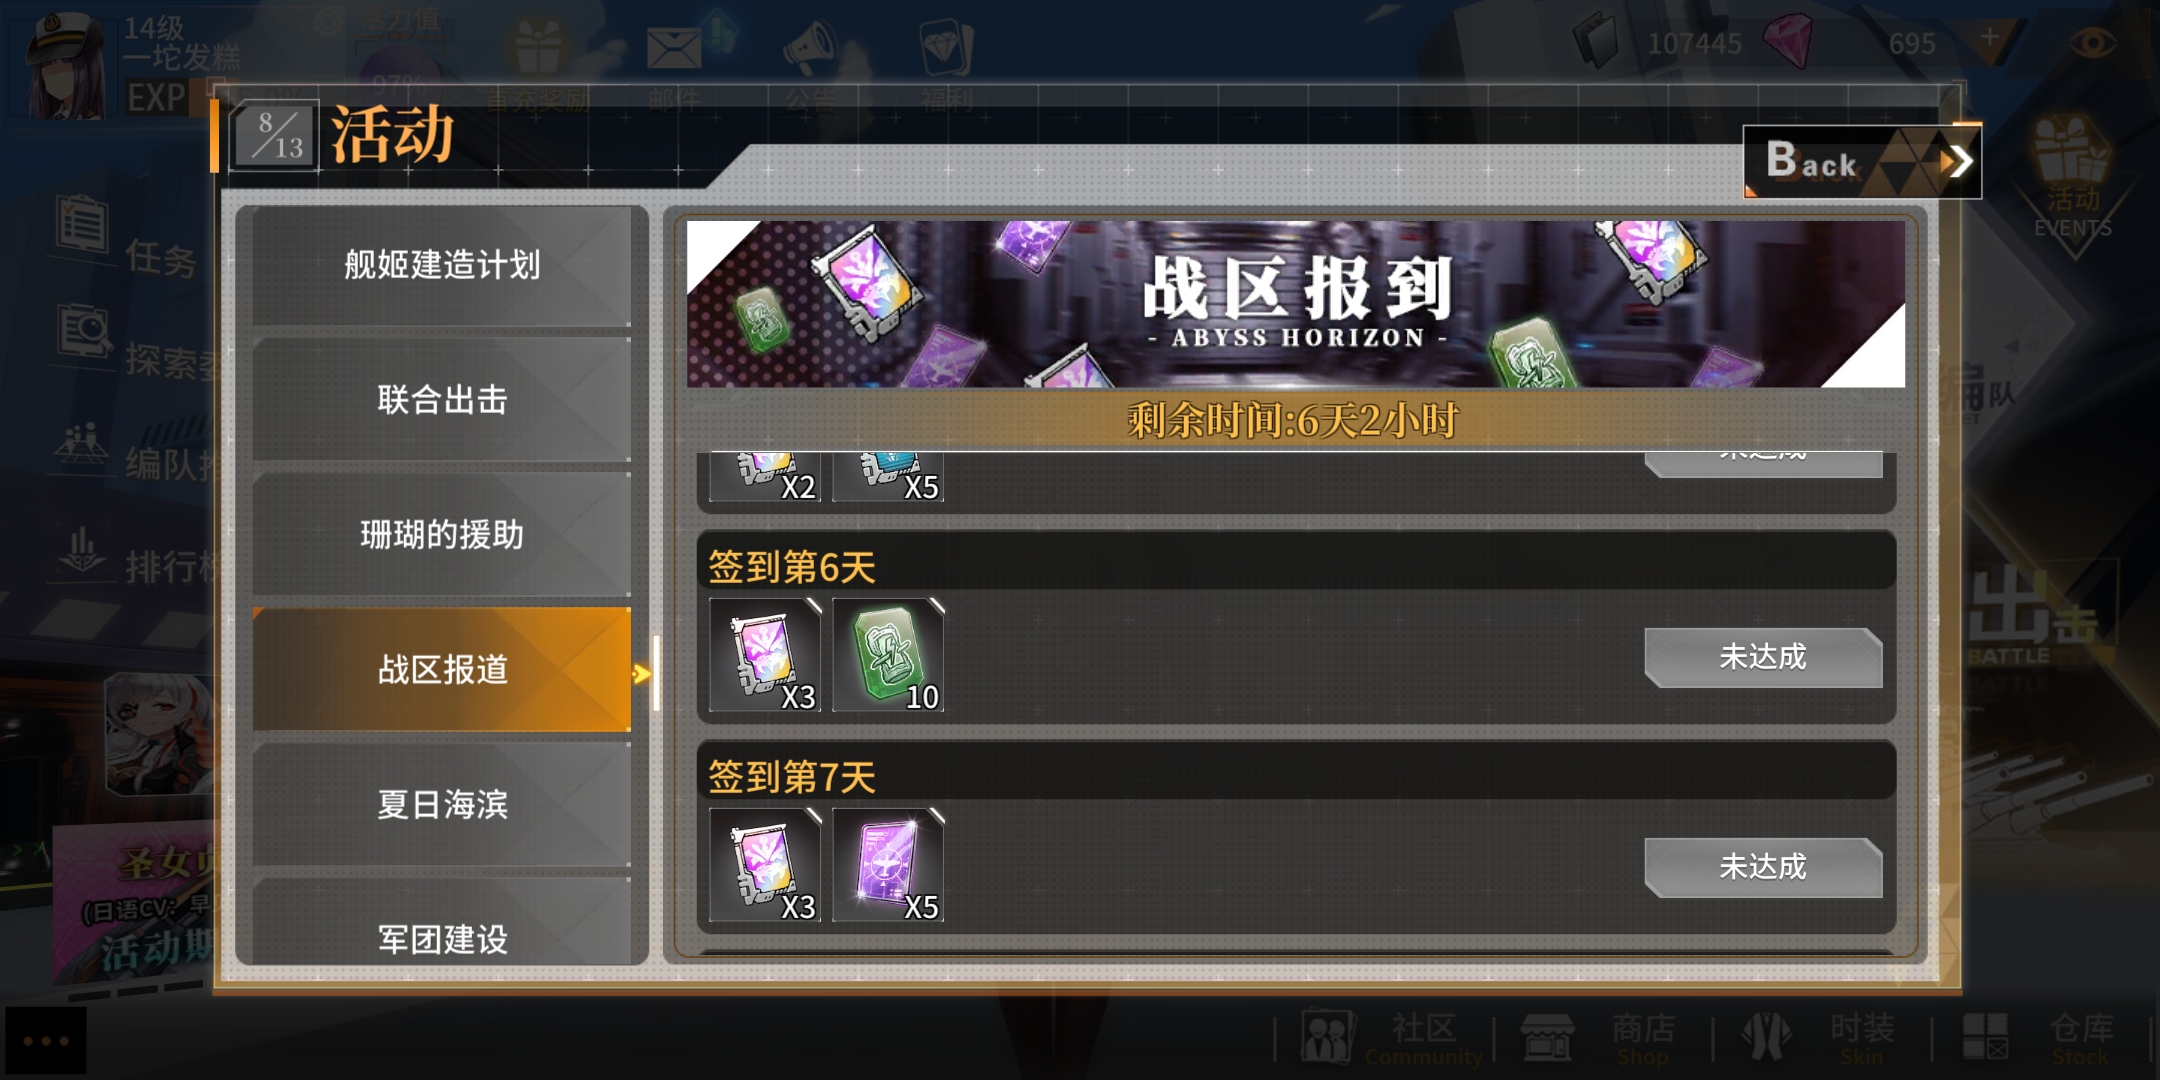Click the Day 6 未达成 button
The height and width of the screenshot is (1080, 2160).
(1763, 657)
